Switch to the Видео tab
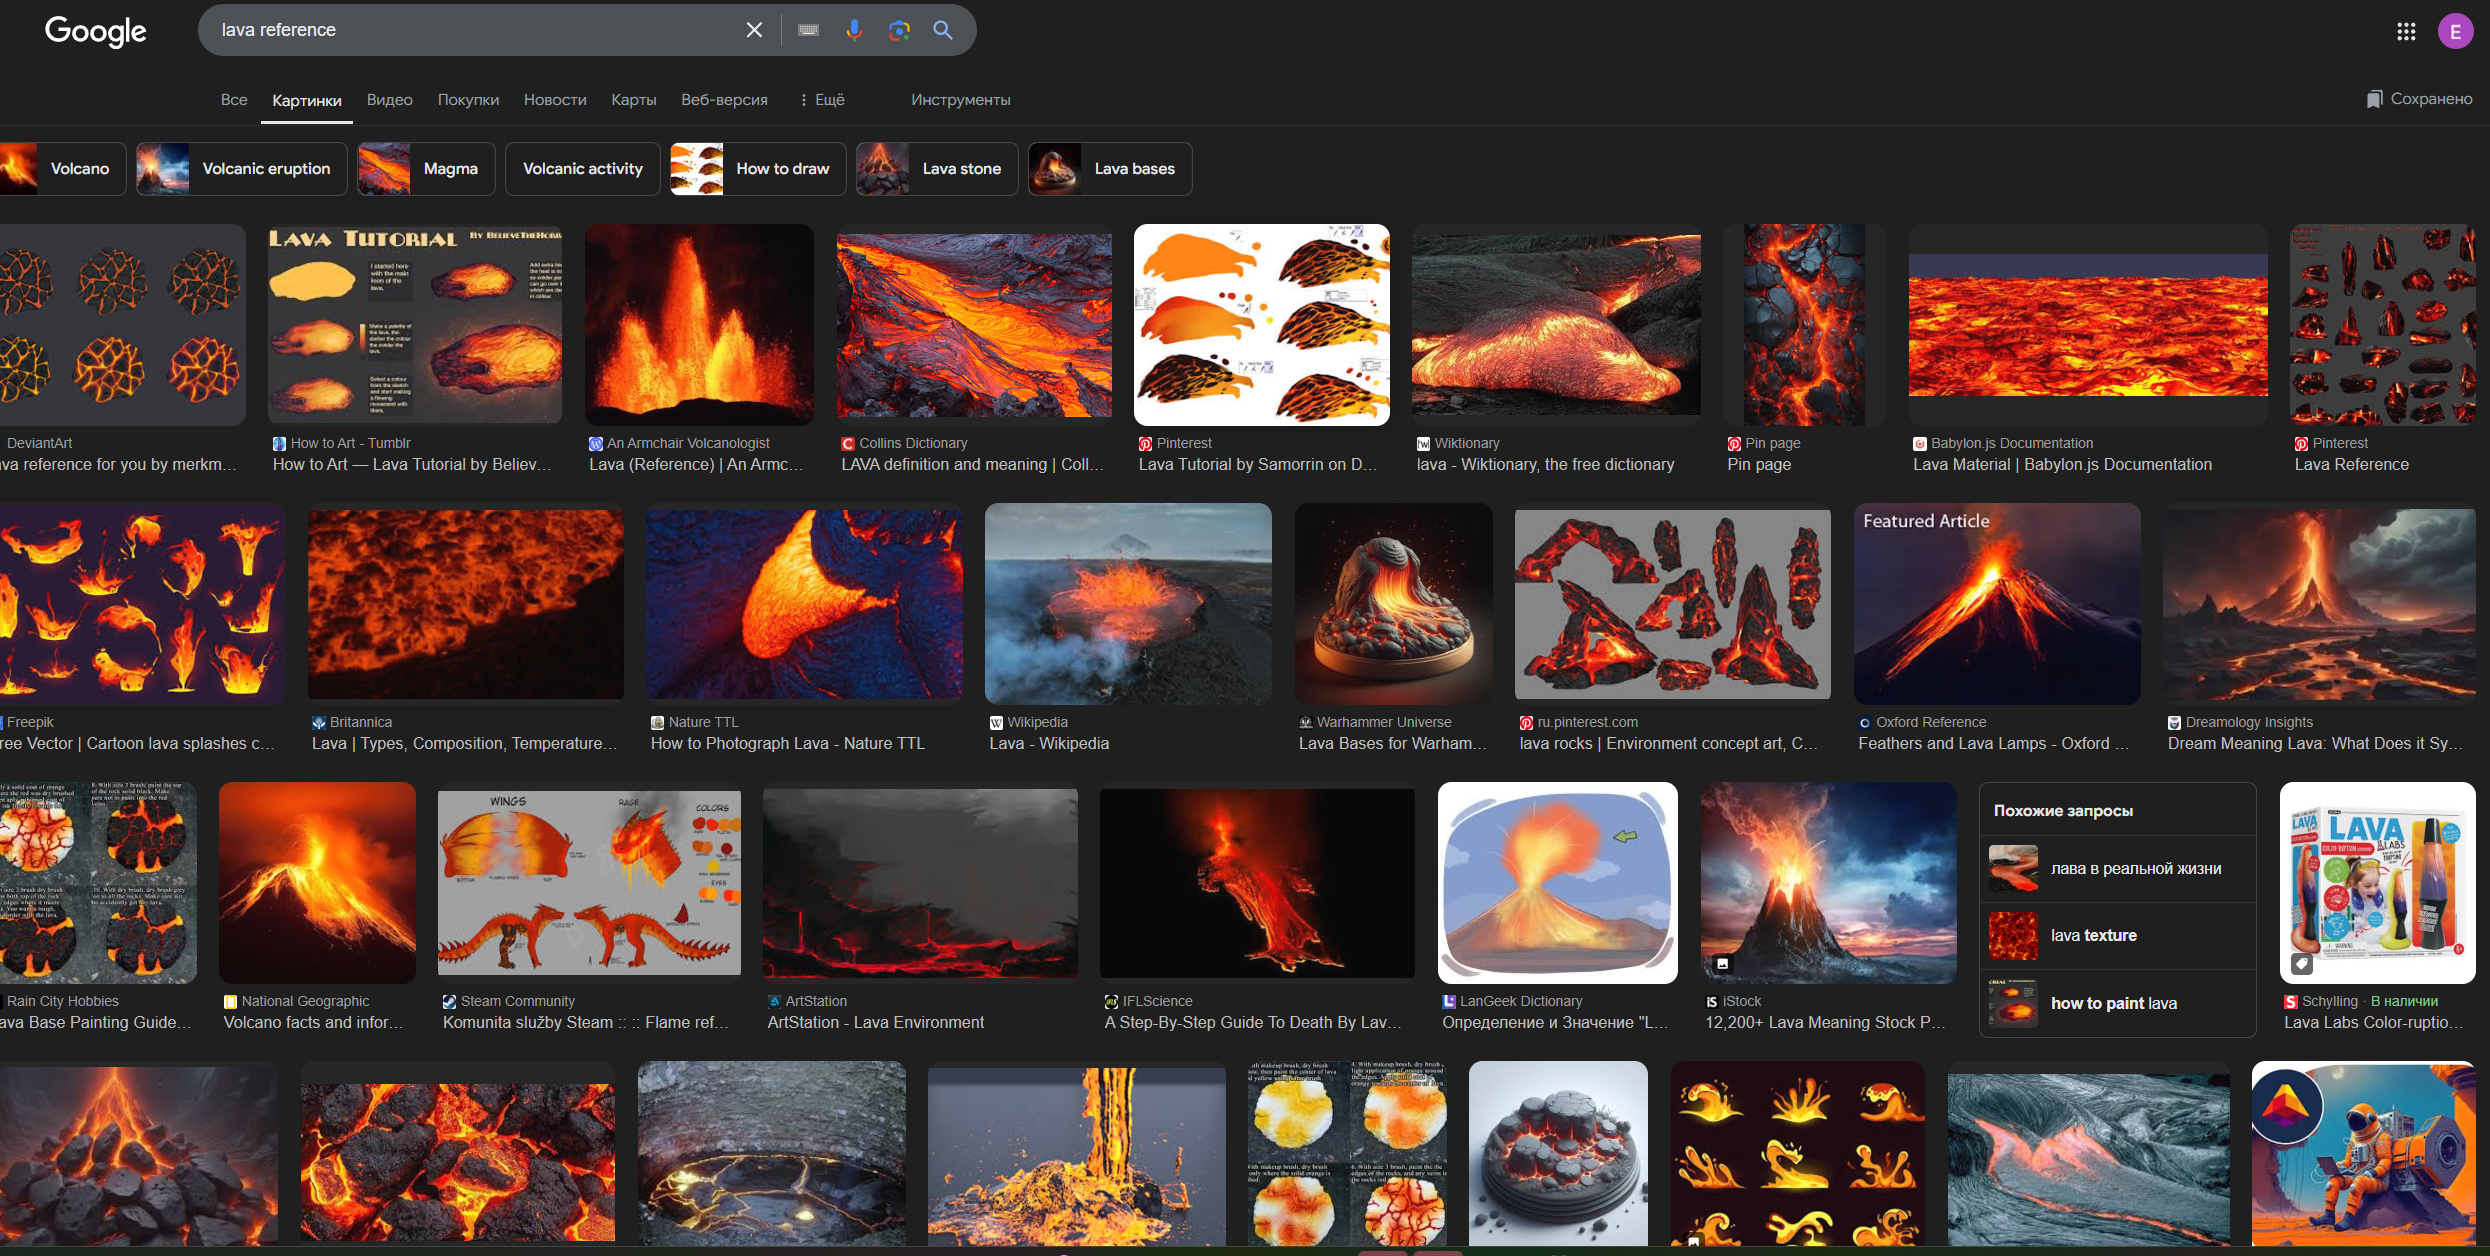The image size is (2490, 1256). [x=389, y=100]
